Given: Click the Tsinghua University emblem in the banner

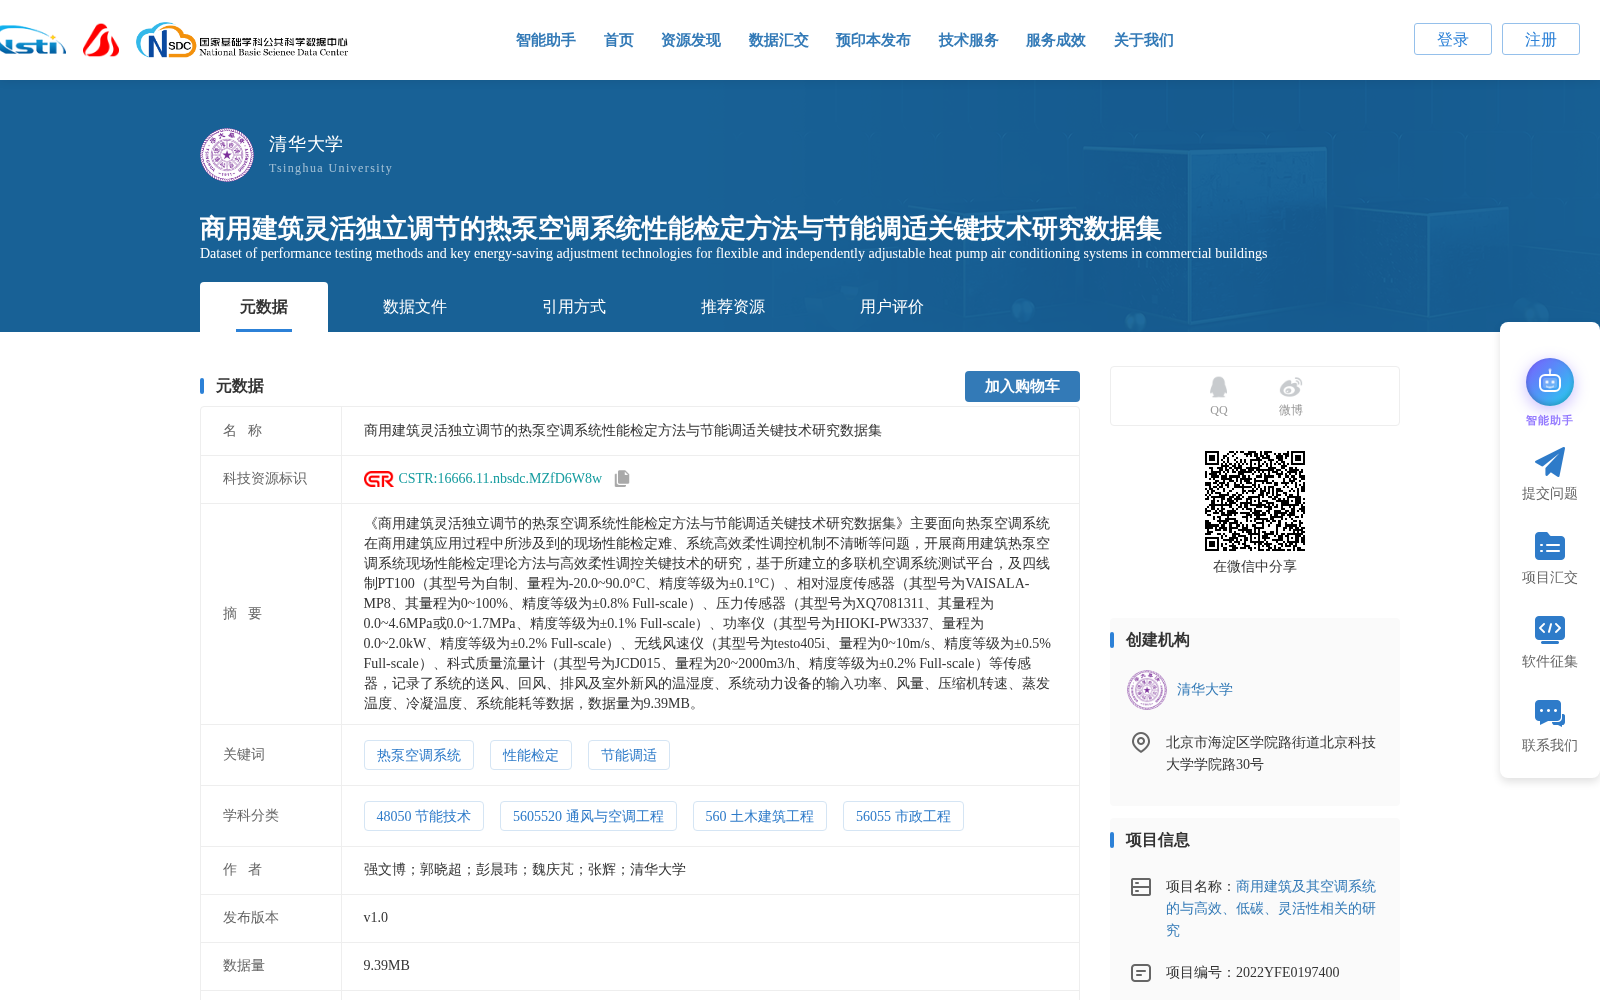Looking at the screenshot, I should pos(227,155).
